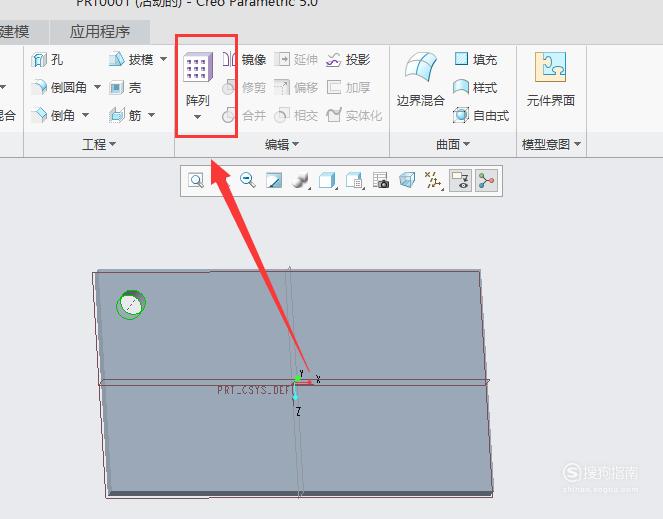Expand the Round (倒圆角) dropdown arrow
Screen dimensions: 663x519
97,87
